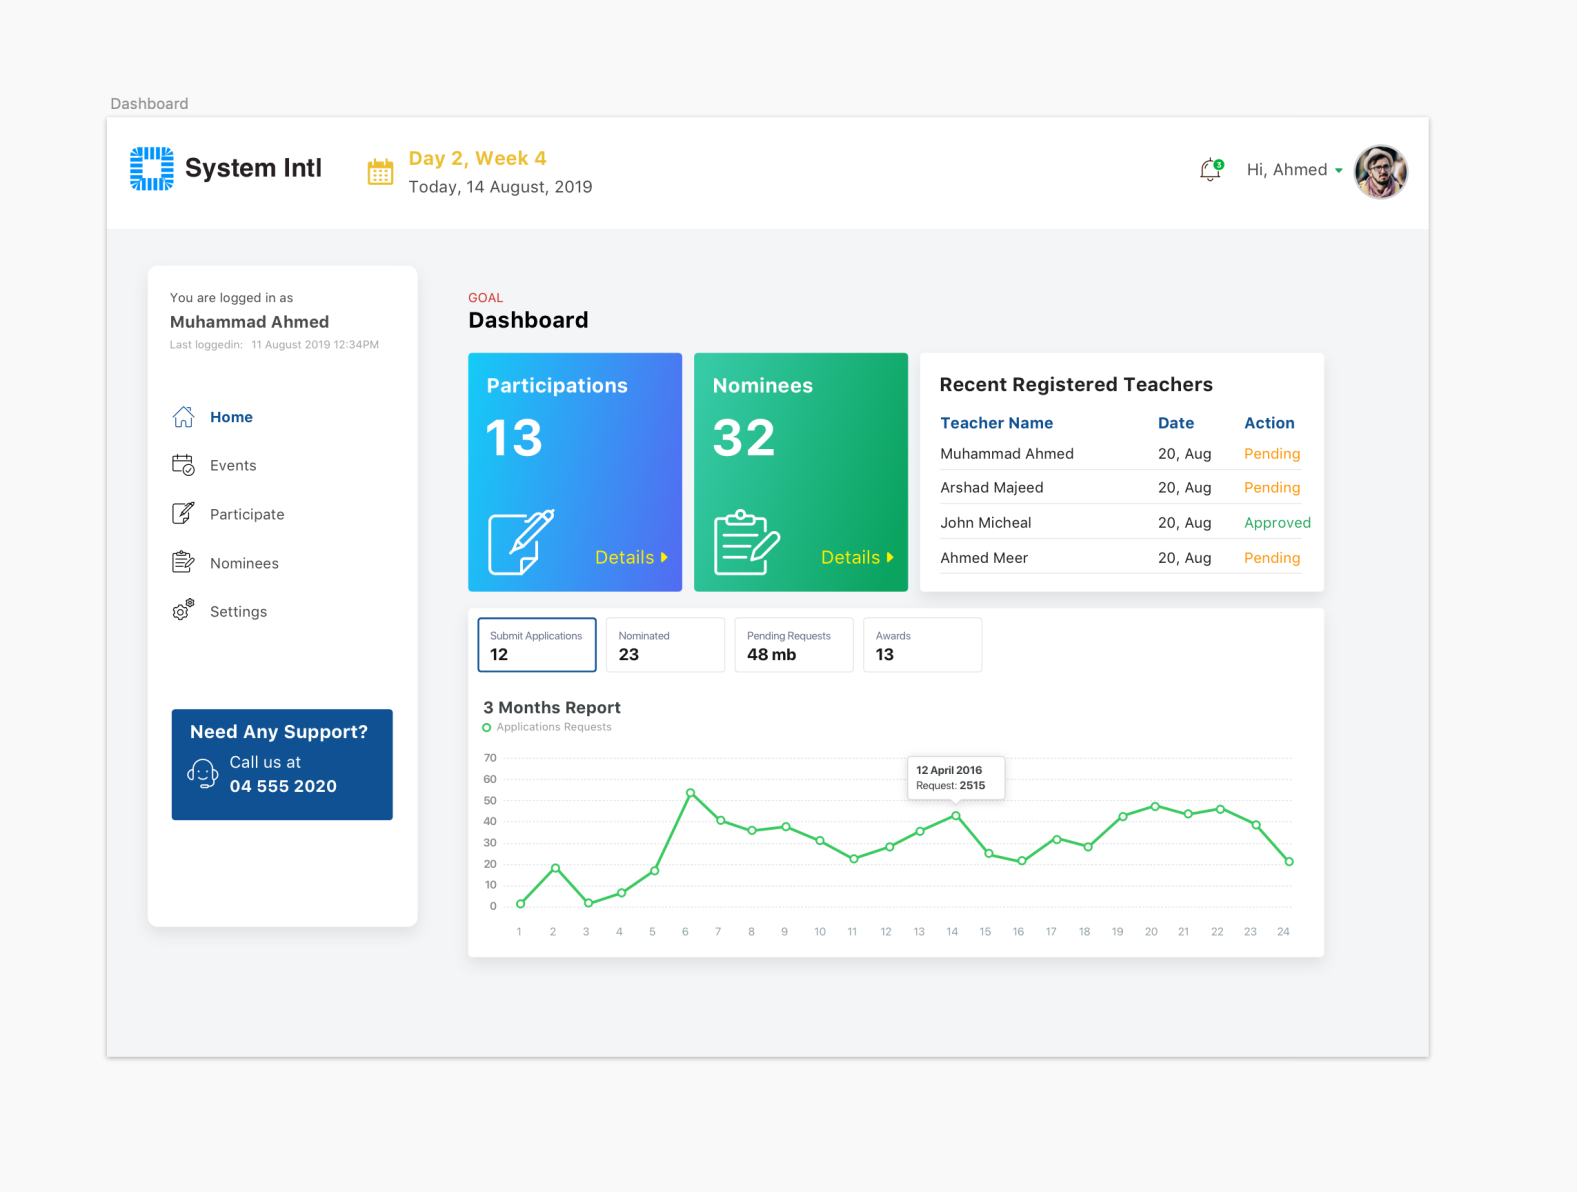Click the support headset icon
The image size is (1577, 1192).
pos(203,774)
